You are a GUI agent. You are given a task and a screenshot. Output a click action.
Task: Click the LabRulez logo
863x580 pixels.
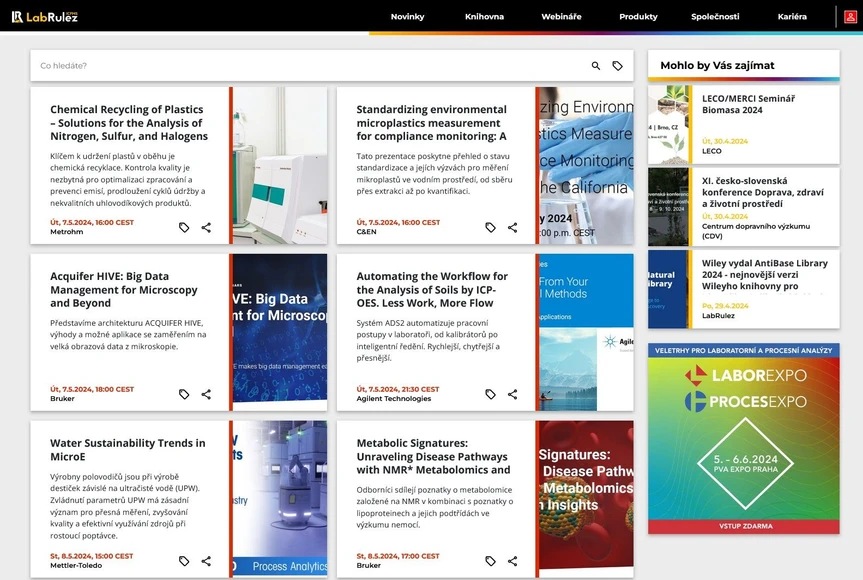tap(45, 17)
